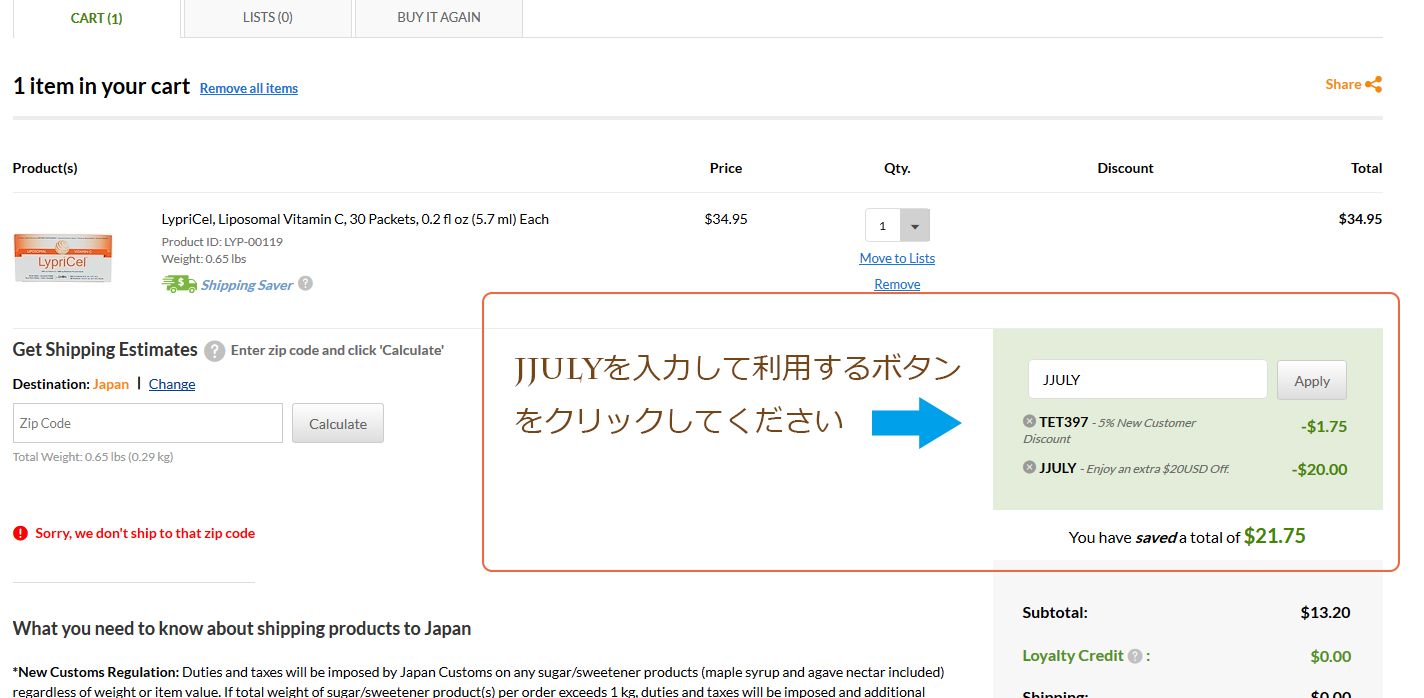Click the Shipping Saver help question mark
This screenshot has width=1424, height=698.
click(x=306, y=283)
